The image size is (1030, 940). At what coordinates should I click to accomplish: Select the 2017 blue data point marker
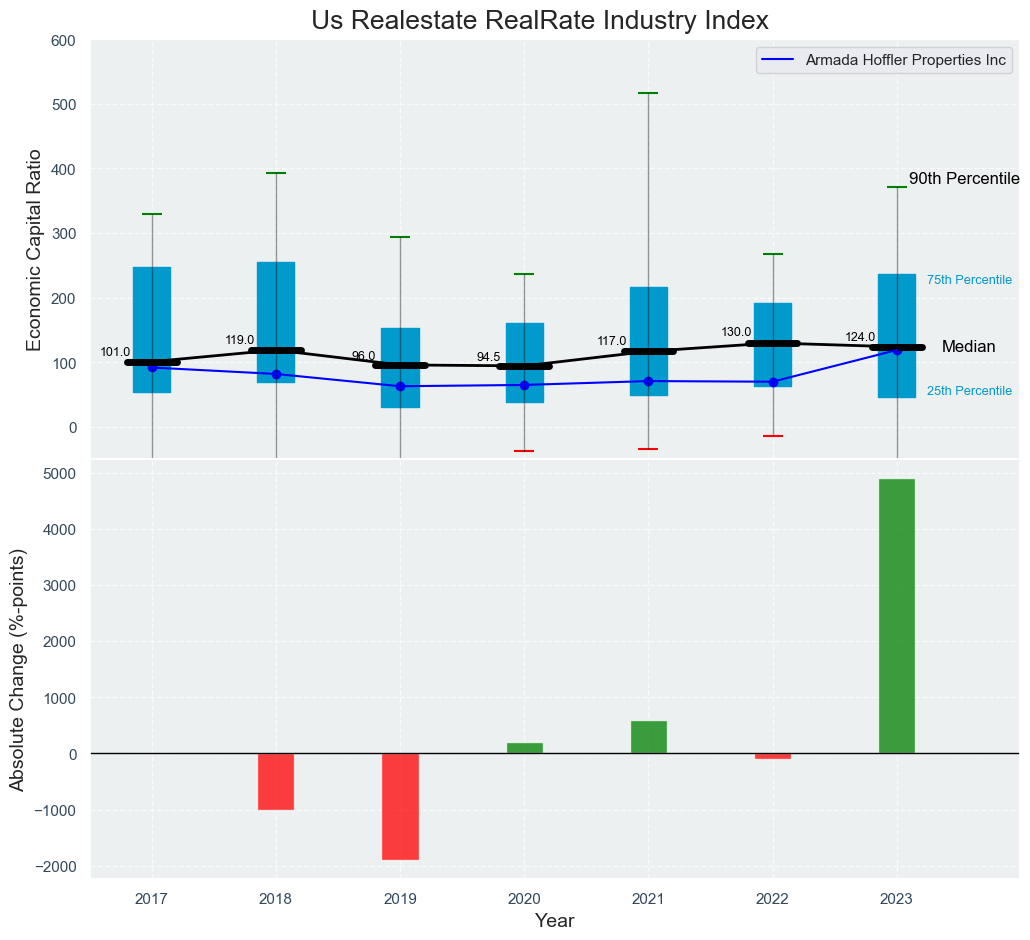pos(152,368)
